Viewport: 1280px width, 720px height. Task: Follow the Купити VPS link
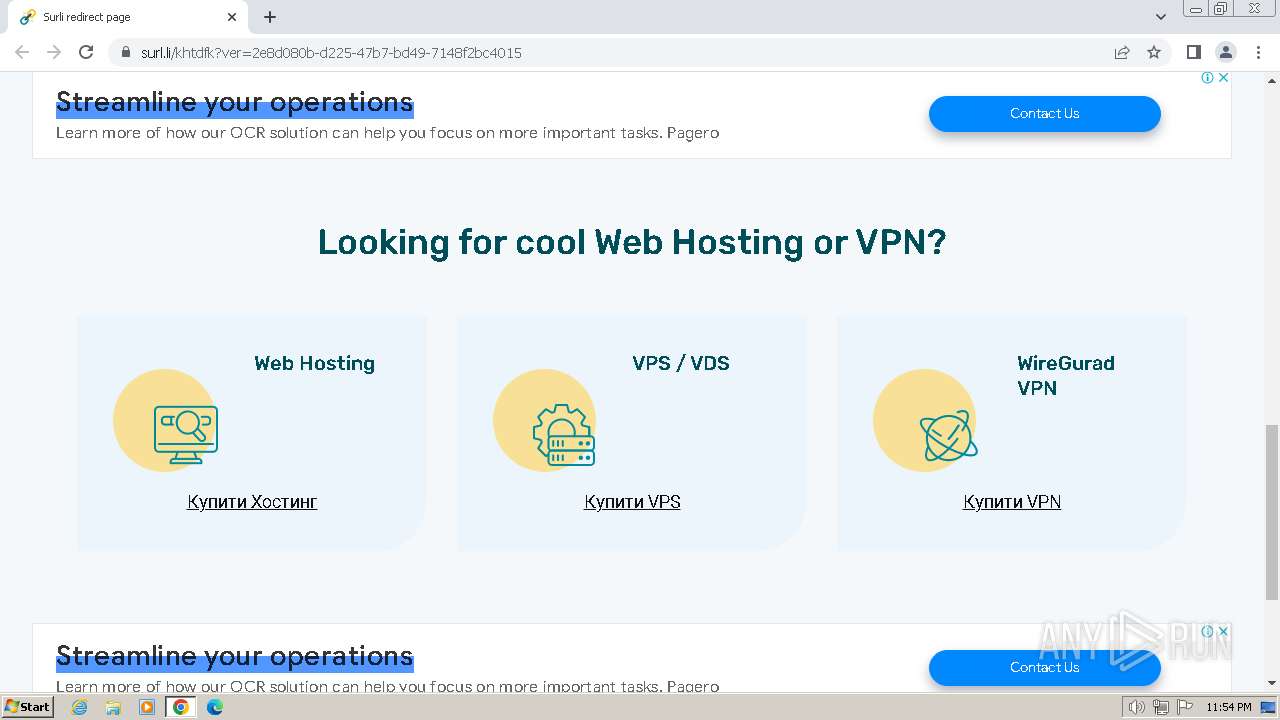pos(632,502)
